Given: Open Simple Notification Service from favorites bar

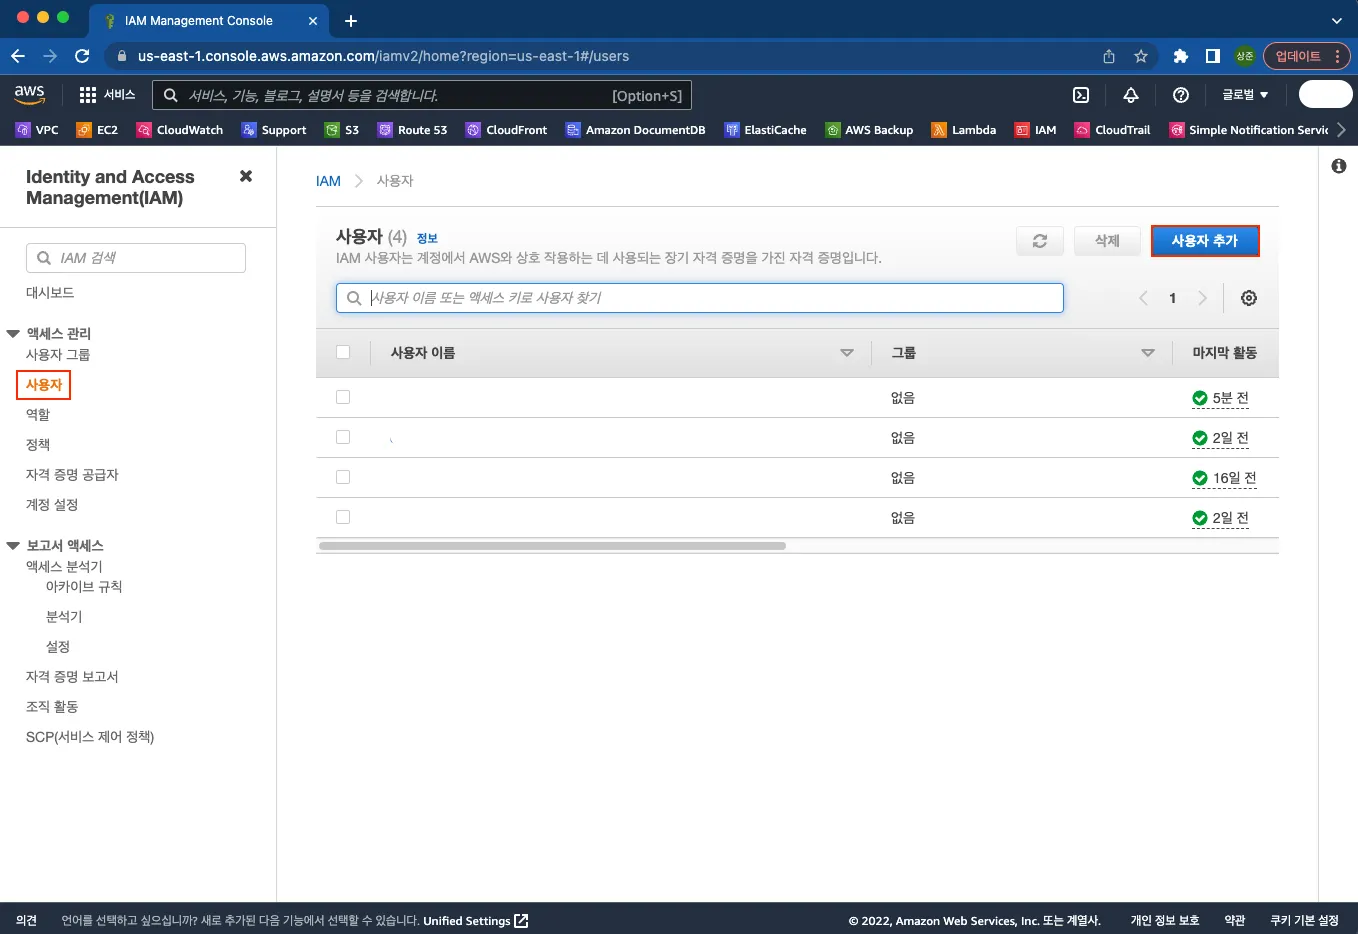Looking at the screenshot, I should pyautogui.click(x=1248, y=130).
